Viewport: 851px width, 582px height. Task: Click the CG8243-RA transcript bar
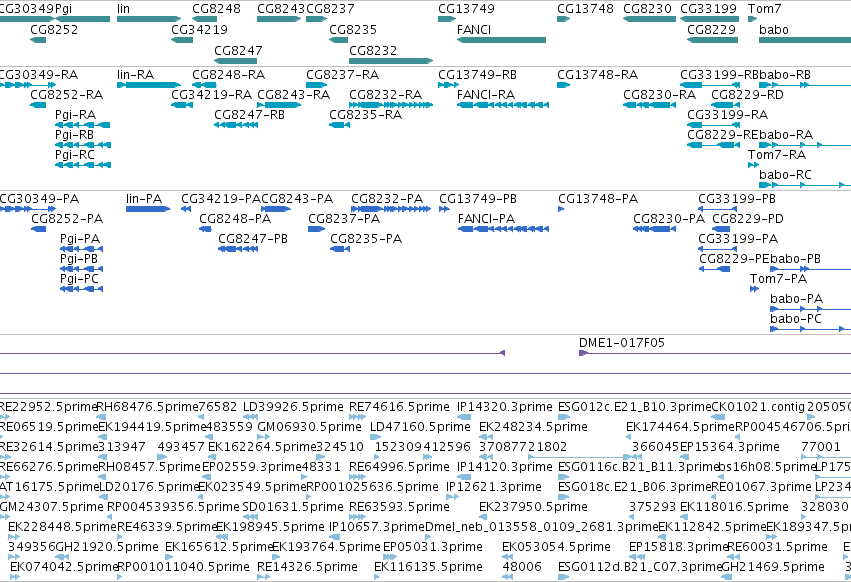(x=279, y=105)
